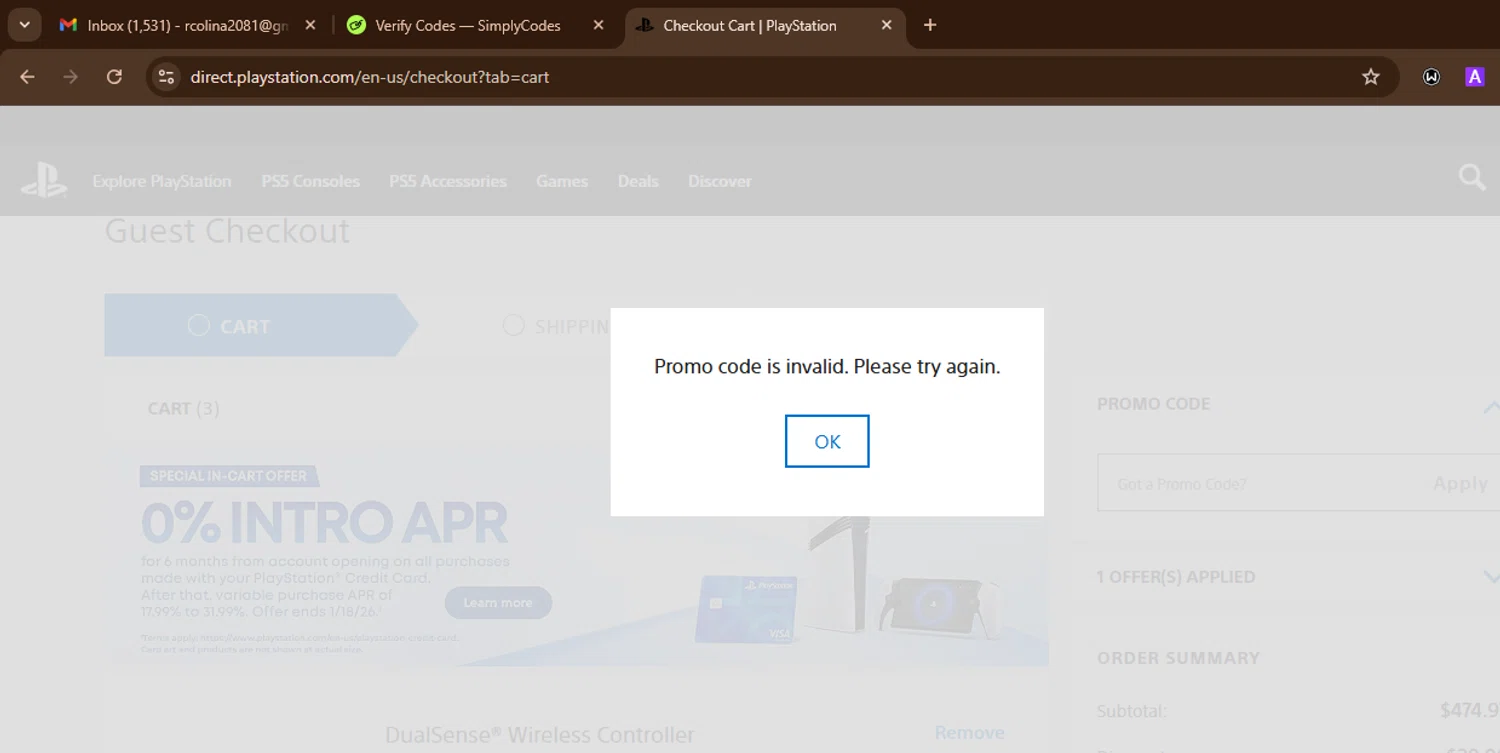Click the PlayStation logo
The height and width of the screenshot is (753, 1500).
coord(44,180)
